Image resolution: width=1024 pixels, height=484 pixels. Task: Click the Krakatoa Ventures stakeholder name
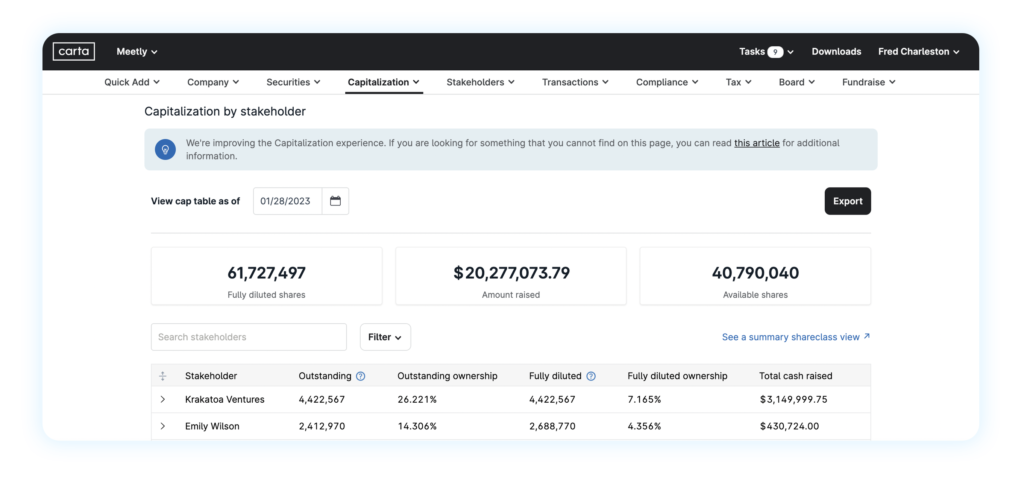pyautogui.click(x=225, y=399)
